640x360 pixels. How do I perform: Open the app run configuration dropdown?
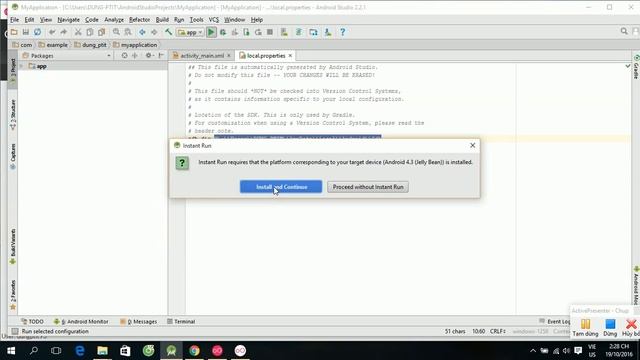click(x=190, y=32)
